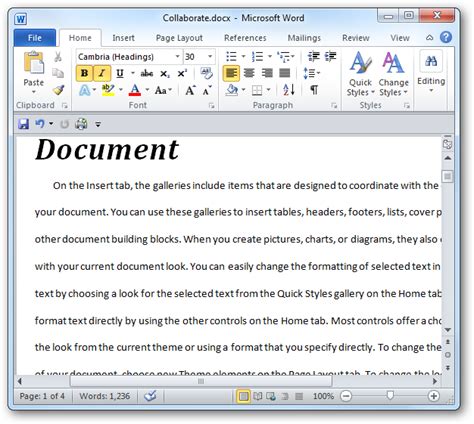This screenshot has height=424, width=474.
Task: Toggle Italic formatting off
Action: pyautogui.click(x=102, y=73)
